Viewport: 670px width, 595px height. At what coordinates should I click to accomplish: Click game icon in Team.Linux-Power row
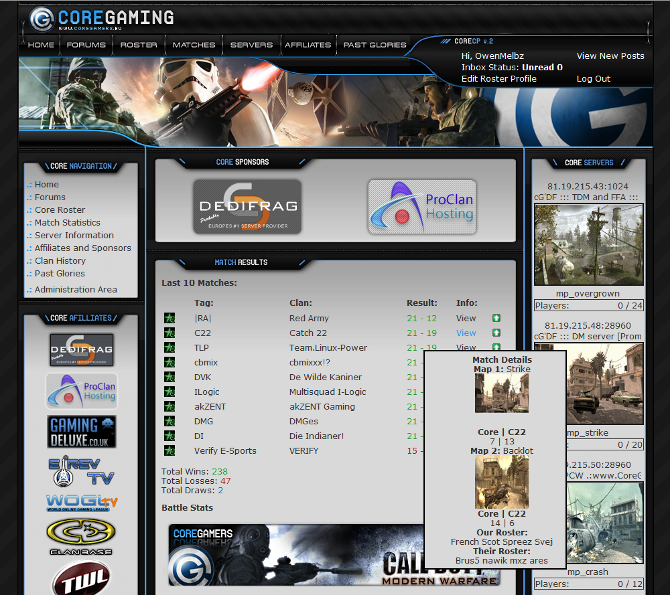click(x=170, y=348)
